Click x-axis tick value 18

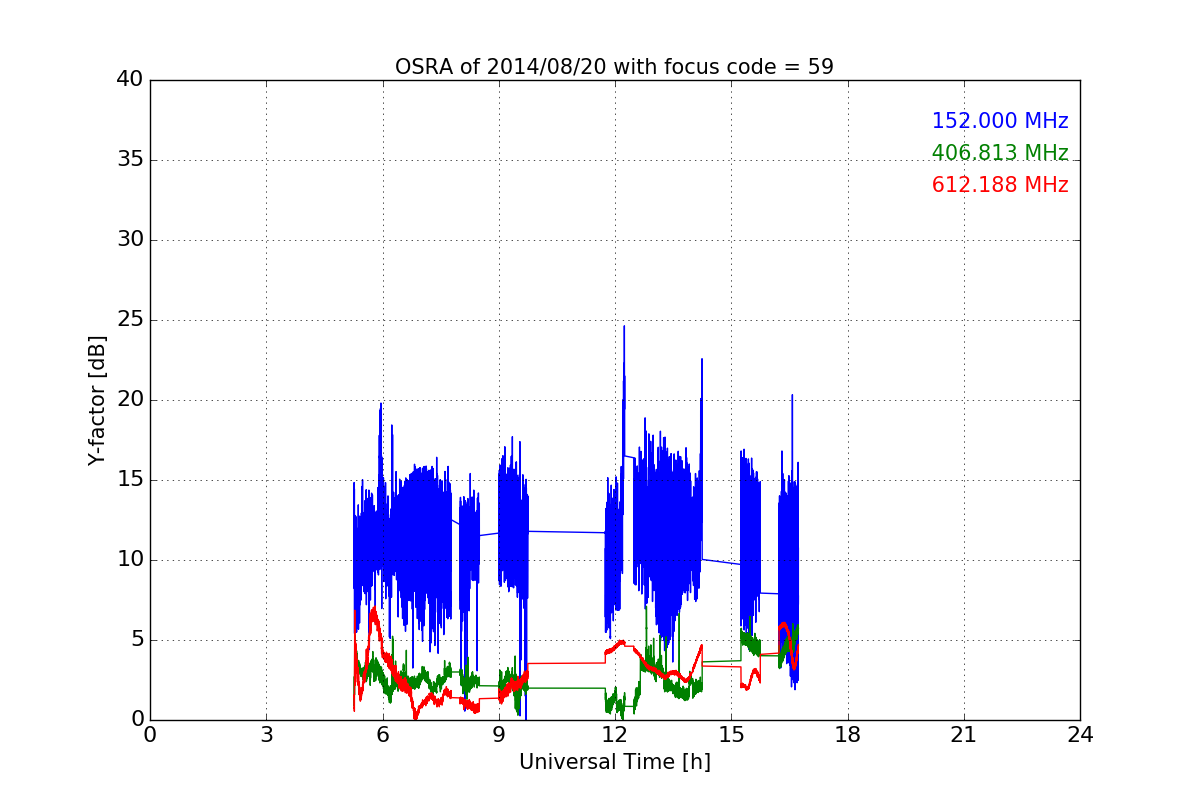point(848,735)
